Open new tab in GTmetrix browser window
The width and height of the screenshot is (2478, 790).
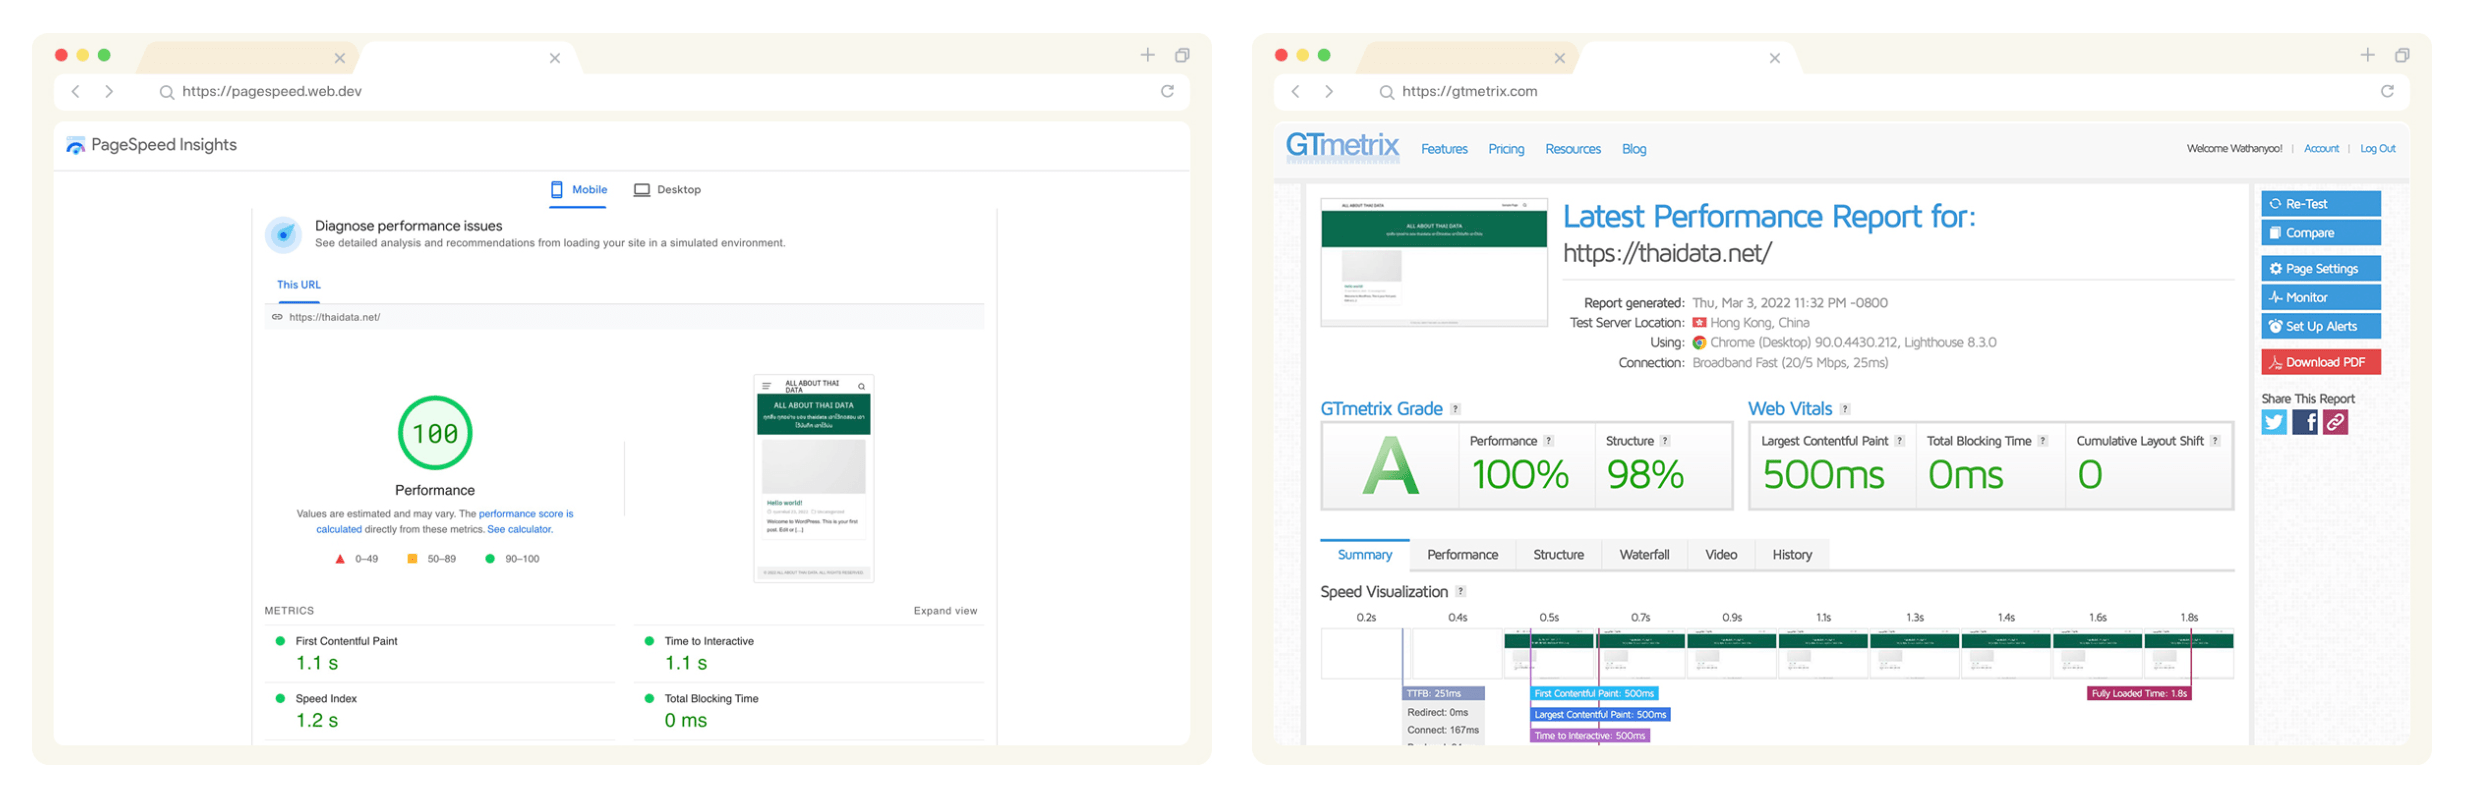tap(2367, 55)
